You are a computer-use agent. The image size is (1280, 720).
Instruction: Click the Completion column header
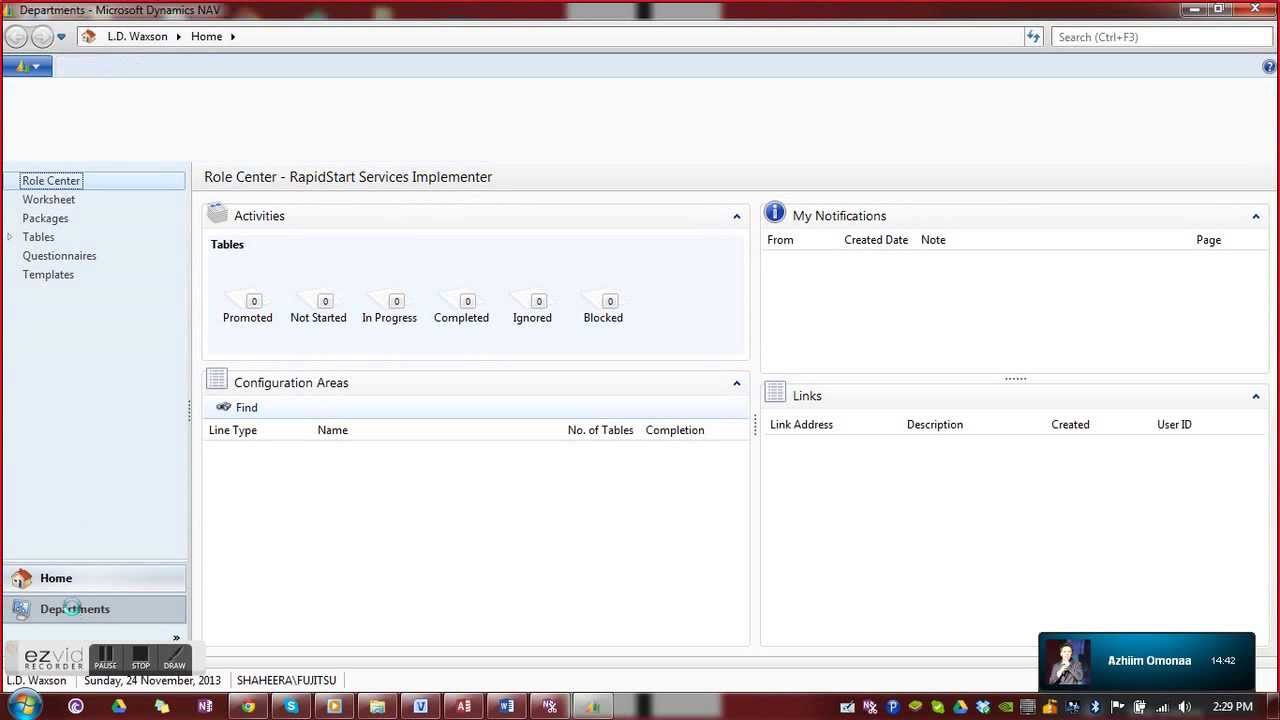(x=675, y=430)
